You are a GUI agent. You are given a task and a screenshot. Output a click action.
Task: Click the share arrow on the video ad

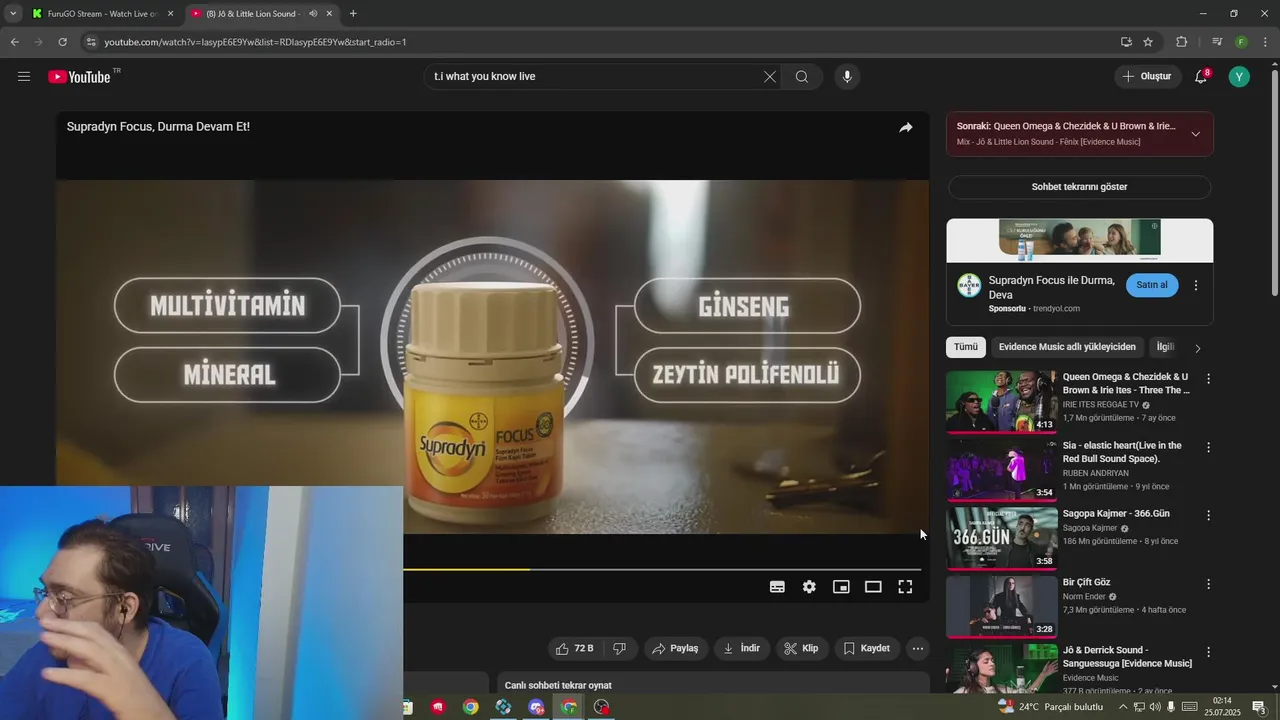905,127
